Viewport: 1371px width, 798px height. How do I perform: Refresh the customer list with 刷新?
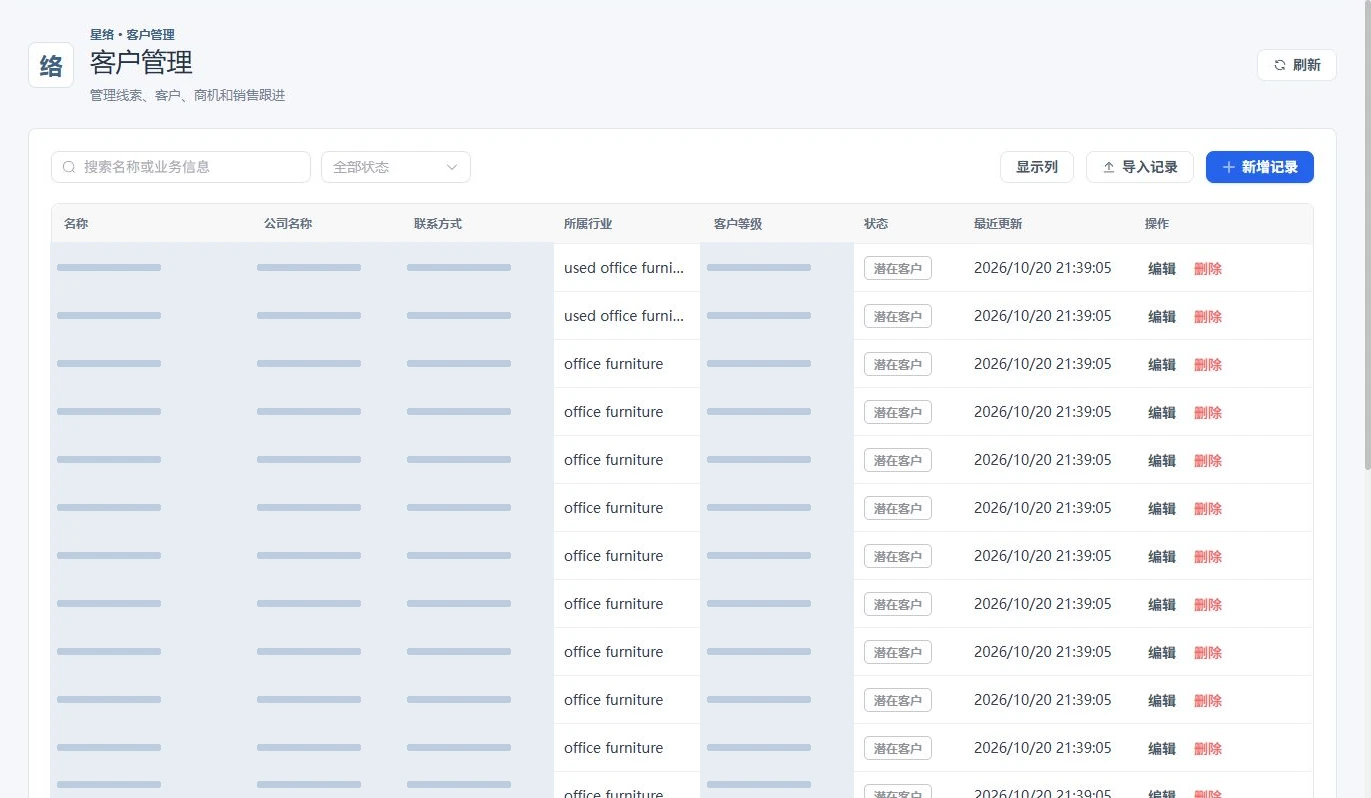(x=1297, y=65)
